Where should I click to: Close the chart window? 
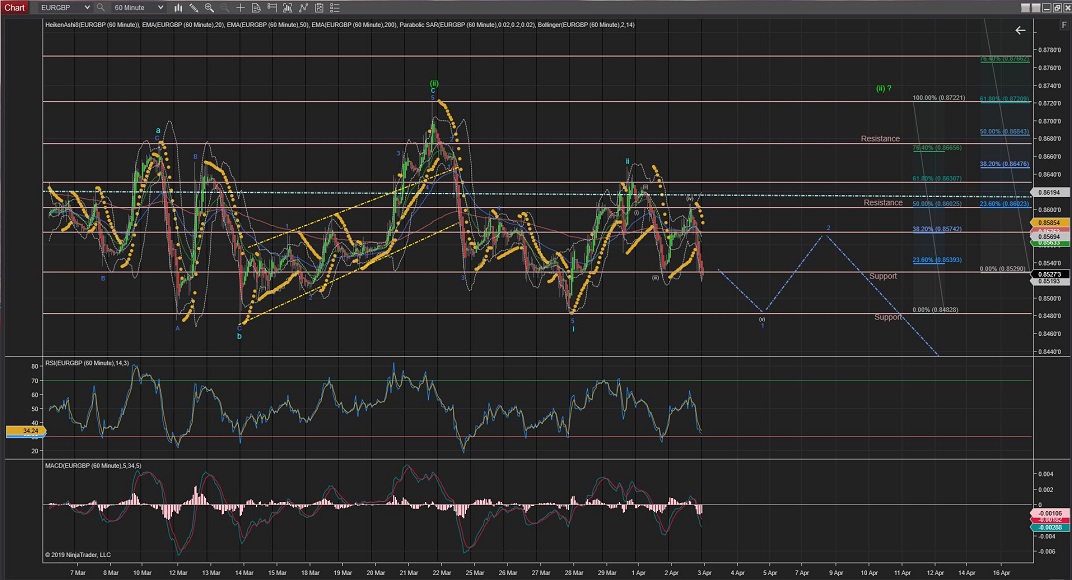(x=1068, y=8)
